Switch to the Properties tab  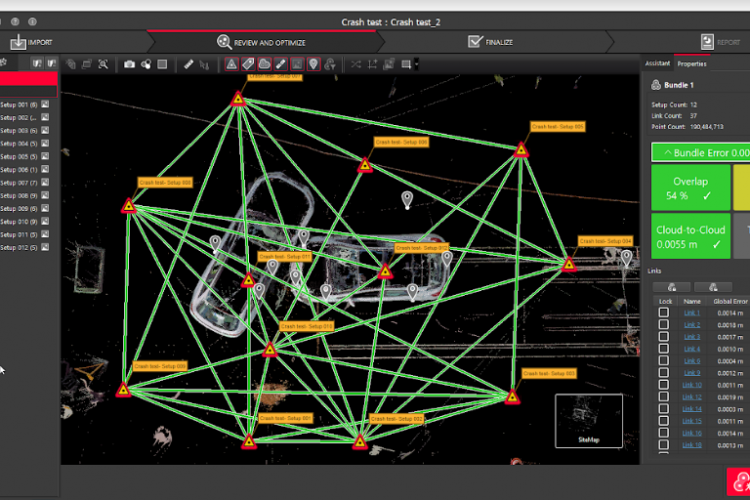[x=691, y=63]
